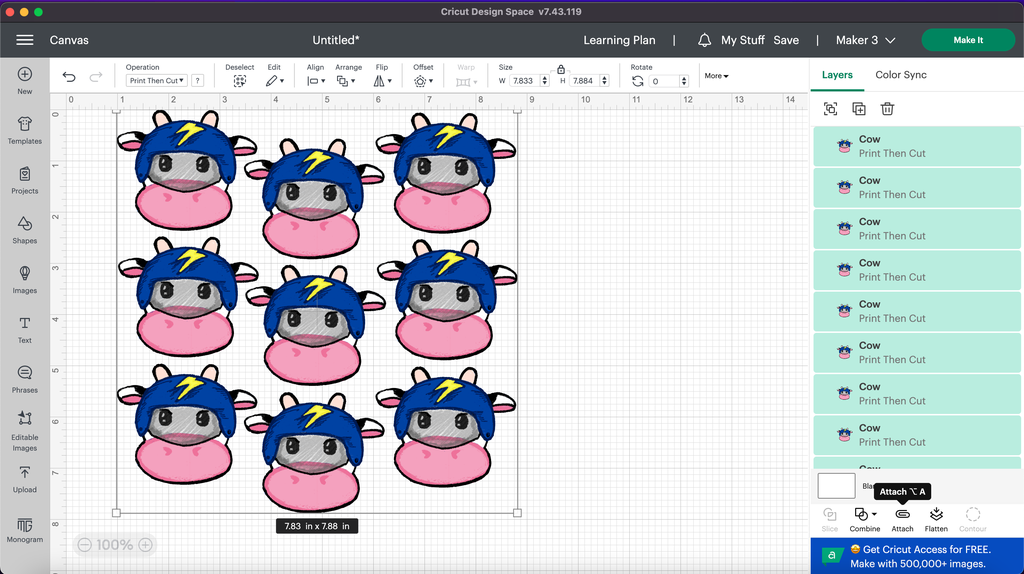Screen dimensions: 1024x574
Task: Expand the More toolbar menu
Action: [716, 76]
